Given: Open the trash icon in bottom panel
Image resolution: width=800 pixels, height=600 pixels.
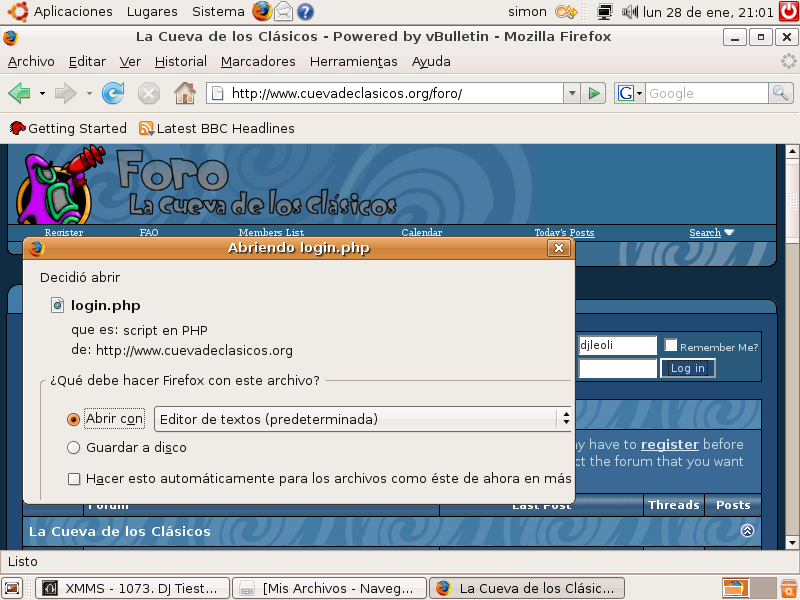Looking at the screenshot, I should 789,588.
